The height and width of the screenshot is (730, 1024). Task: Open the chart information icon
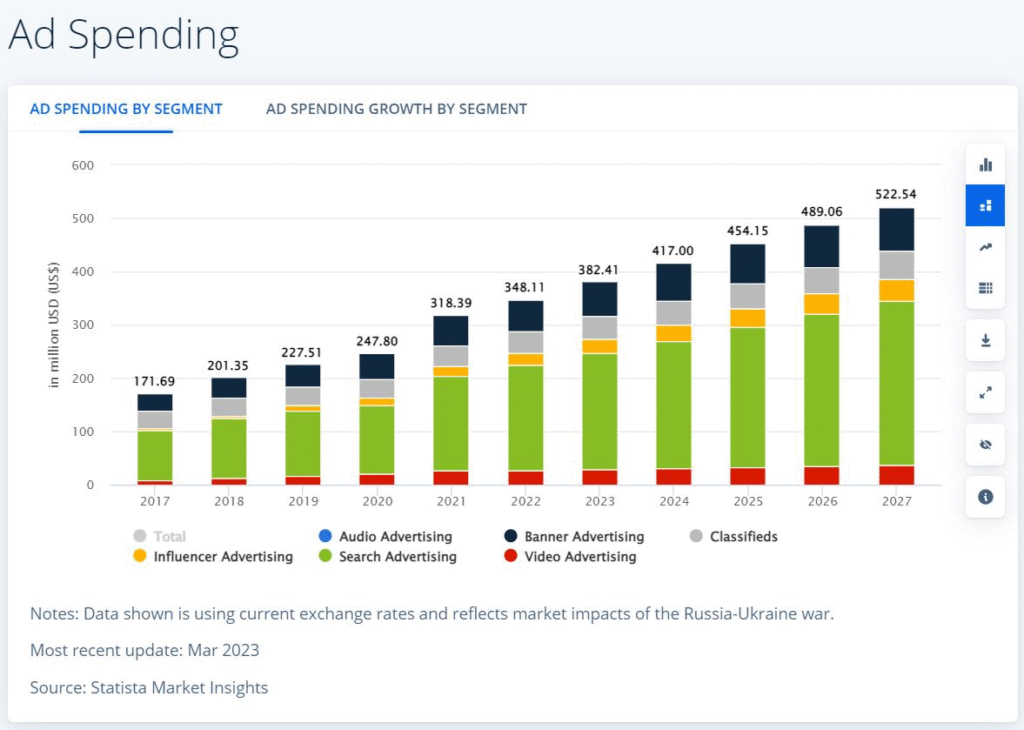(x=985, y=497)
